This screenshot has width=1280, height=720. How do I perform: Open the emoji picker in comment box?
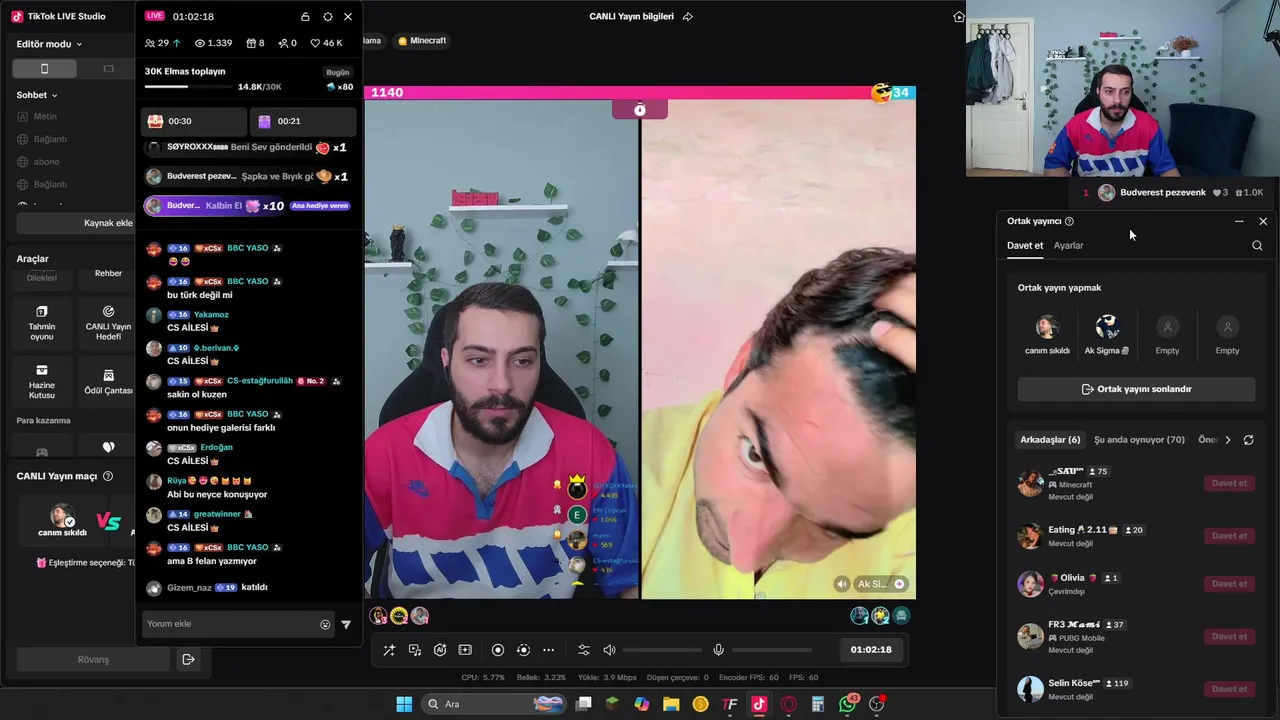[325, 624]
